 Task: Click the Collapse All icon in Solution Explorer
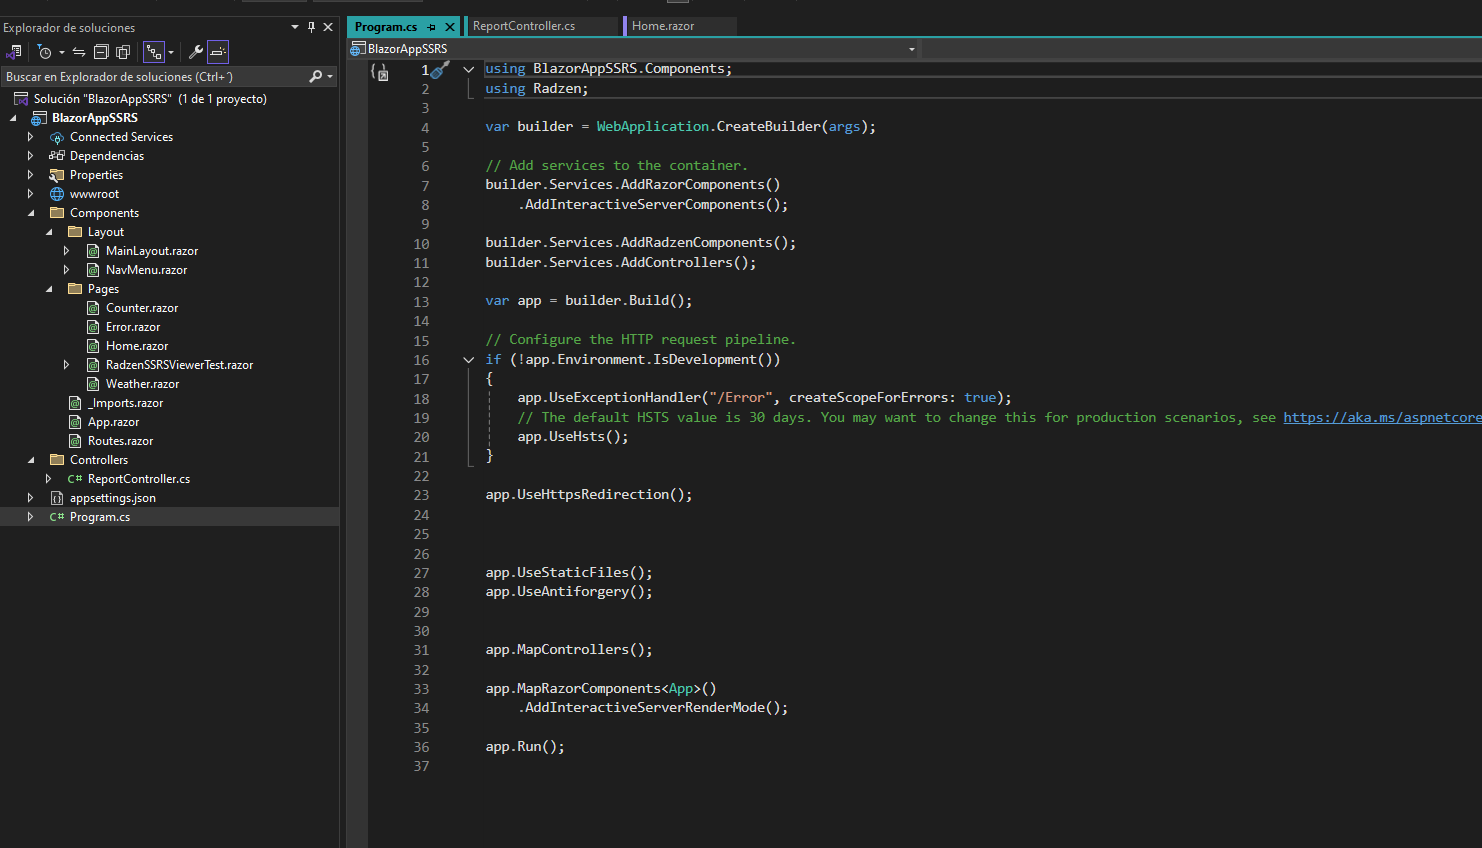(x=101, y=52)
